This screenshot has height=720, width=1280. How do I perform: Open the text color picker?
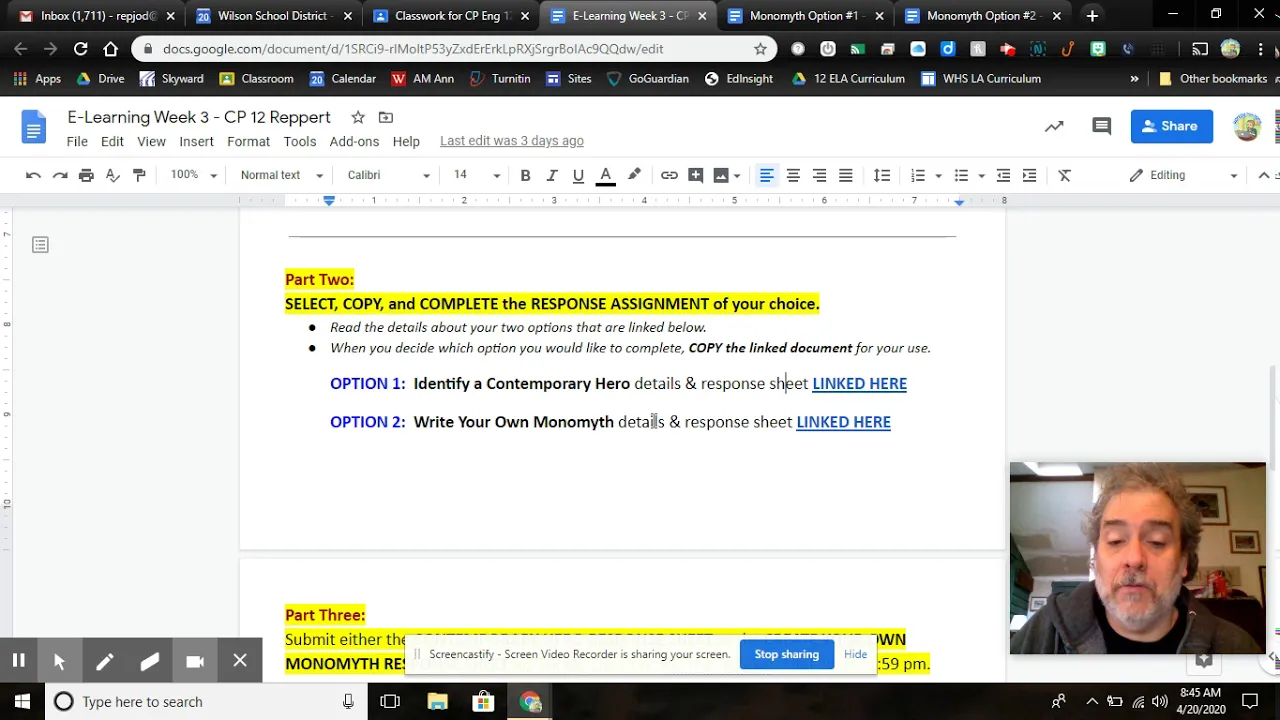[605, 175]
